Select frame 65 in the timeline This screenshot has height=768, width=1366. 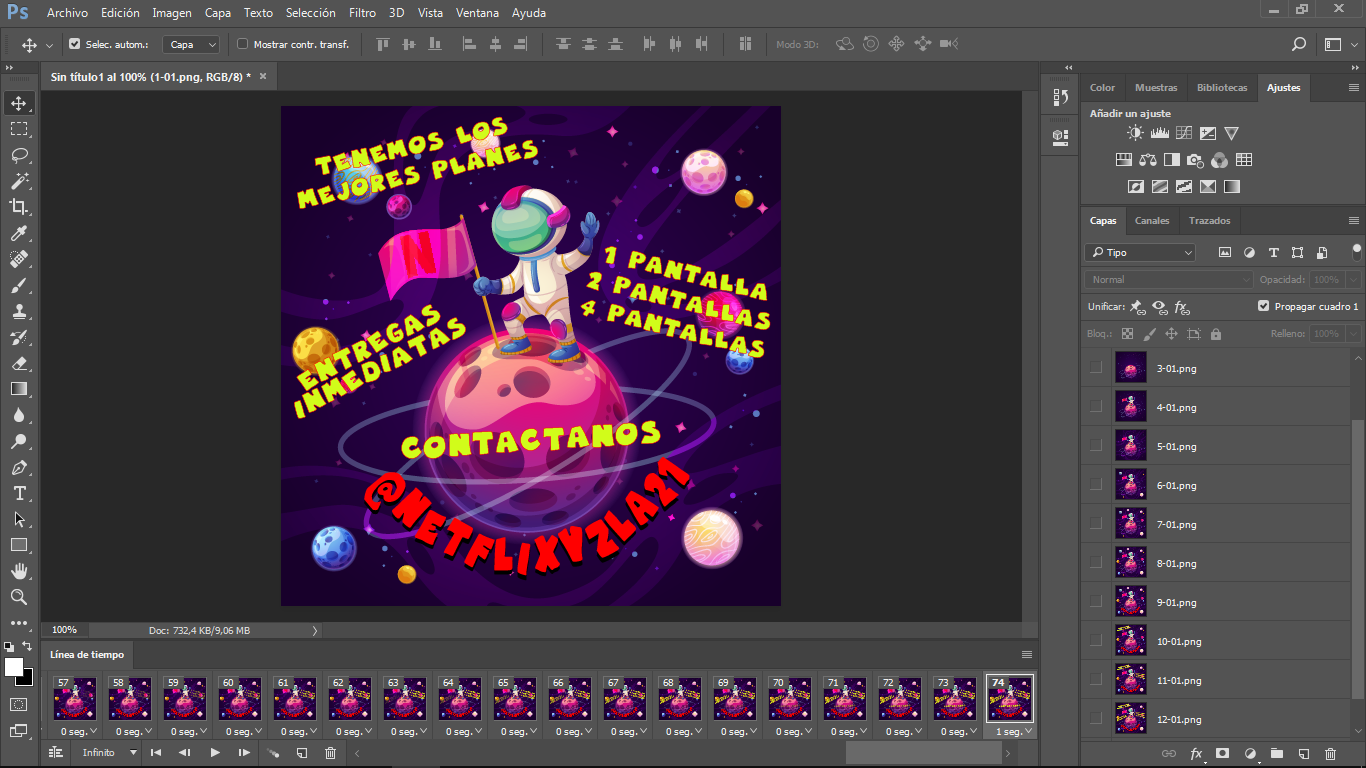(515, 698)
